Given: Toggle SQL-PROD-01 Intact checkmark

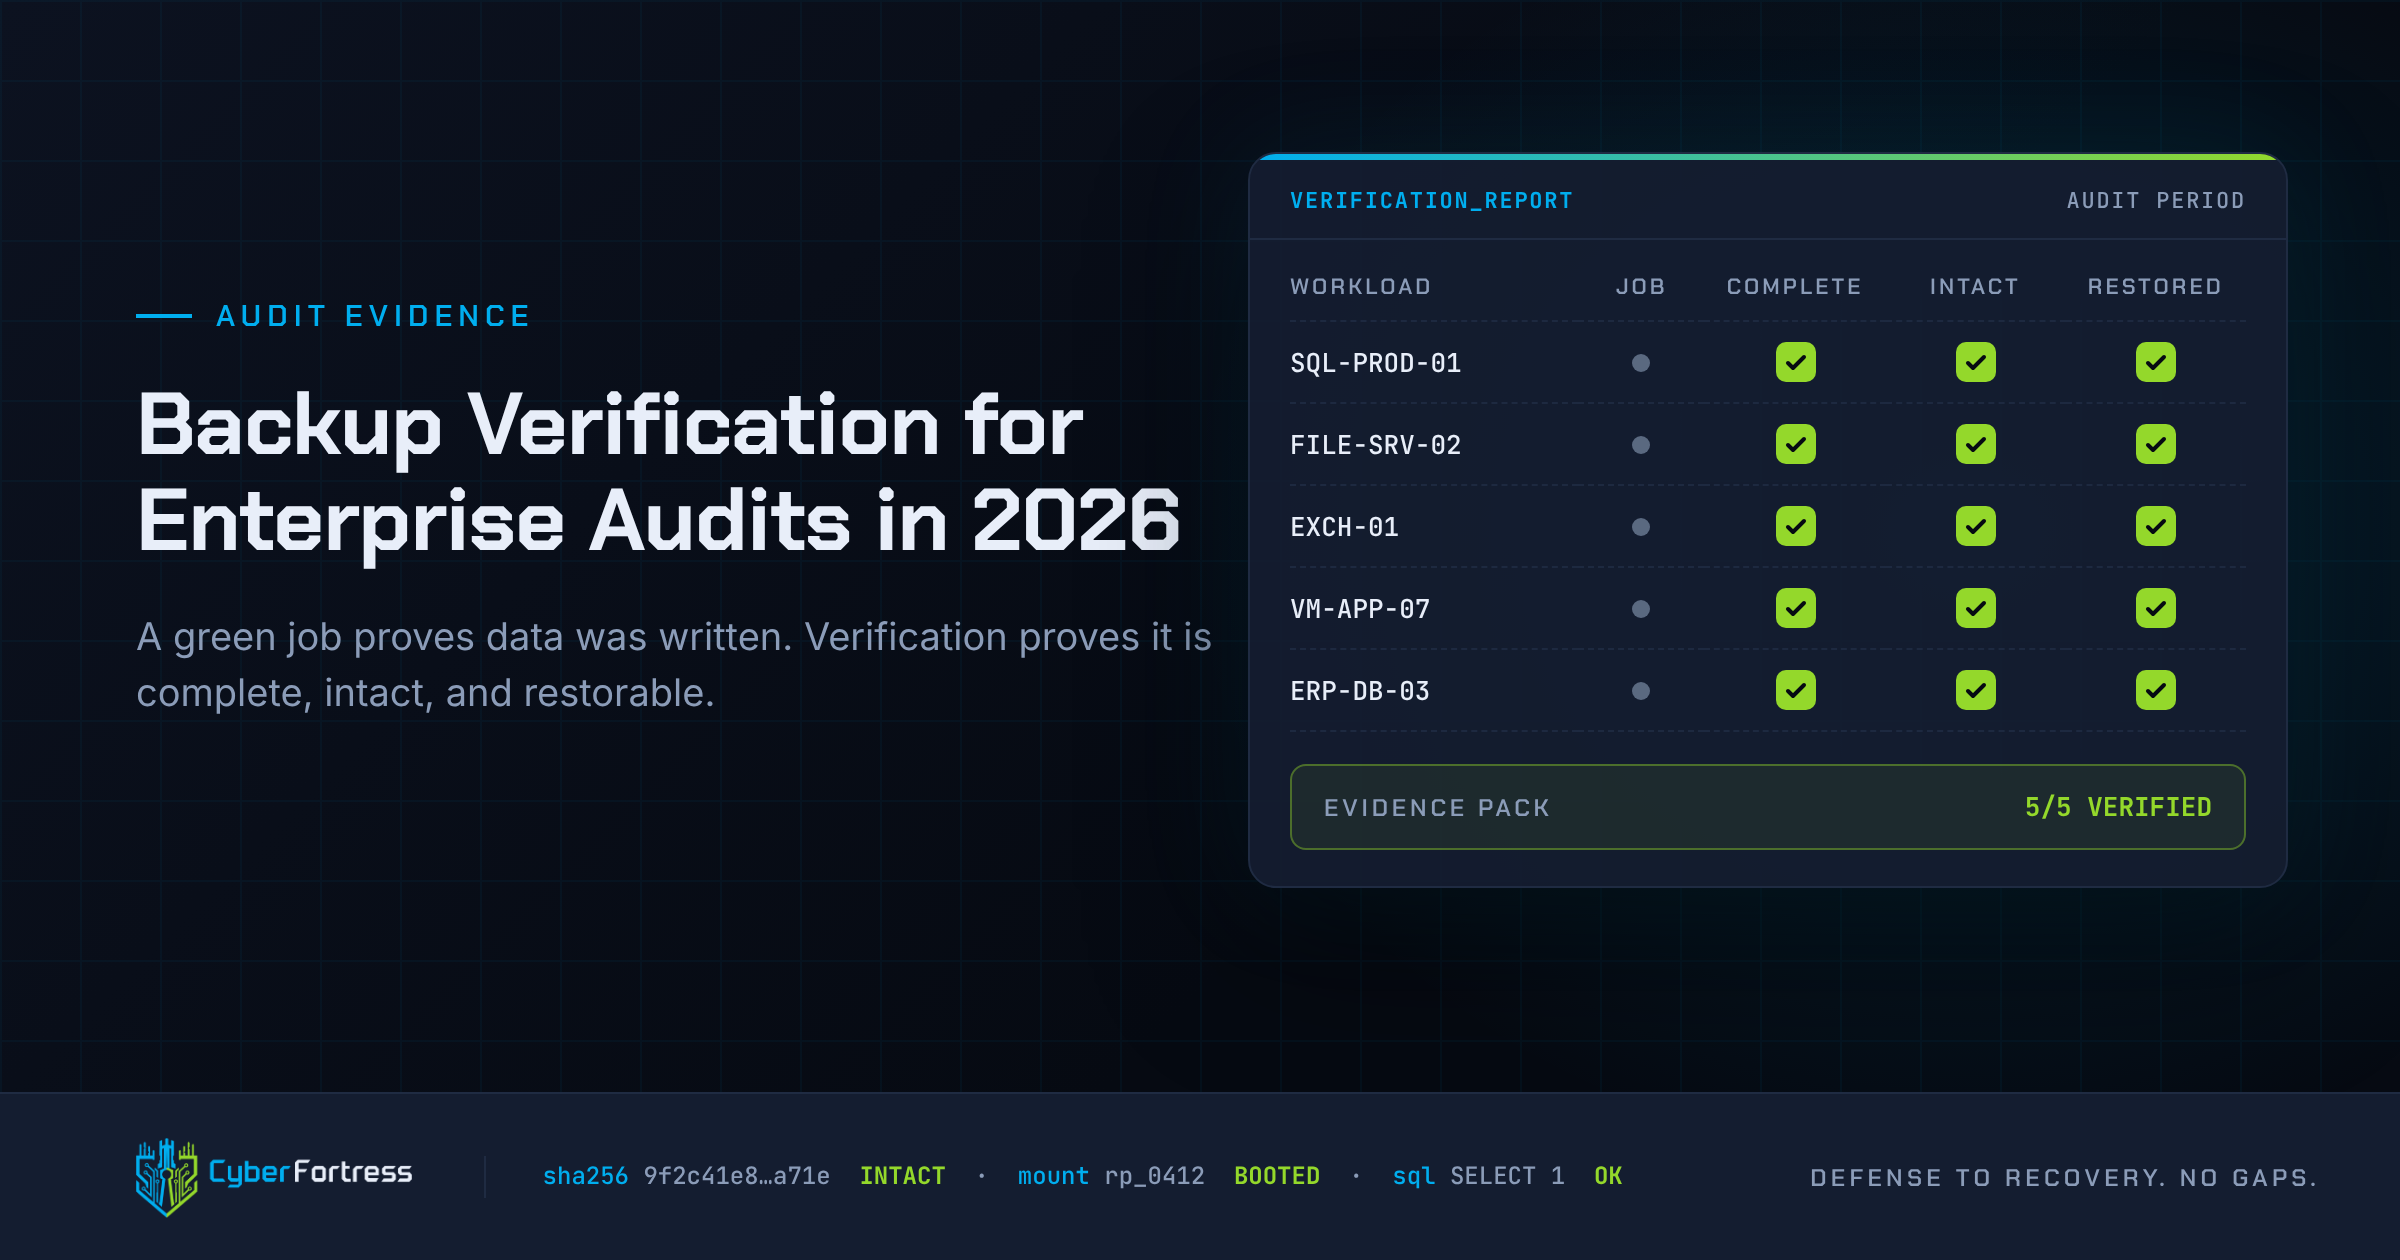Looking at the screenshot, I should [x=1976, y=362].
